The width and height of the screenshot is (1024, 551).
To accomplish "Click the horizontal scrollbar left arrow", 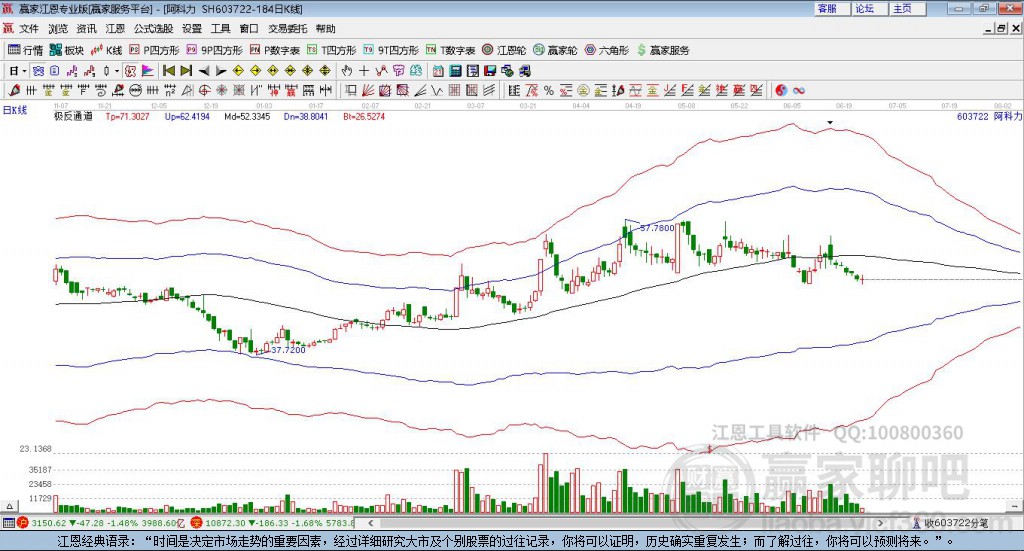I will point(370,523).
